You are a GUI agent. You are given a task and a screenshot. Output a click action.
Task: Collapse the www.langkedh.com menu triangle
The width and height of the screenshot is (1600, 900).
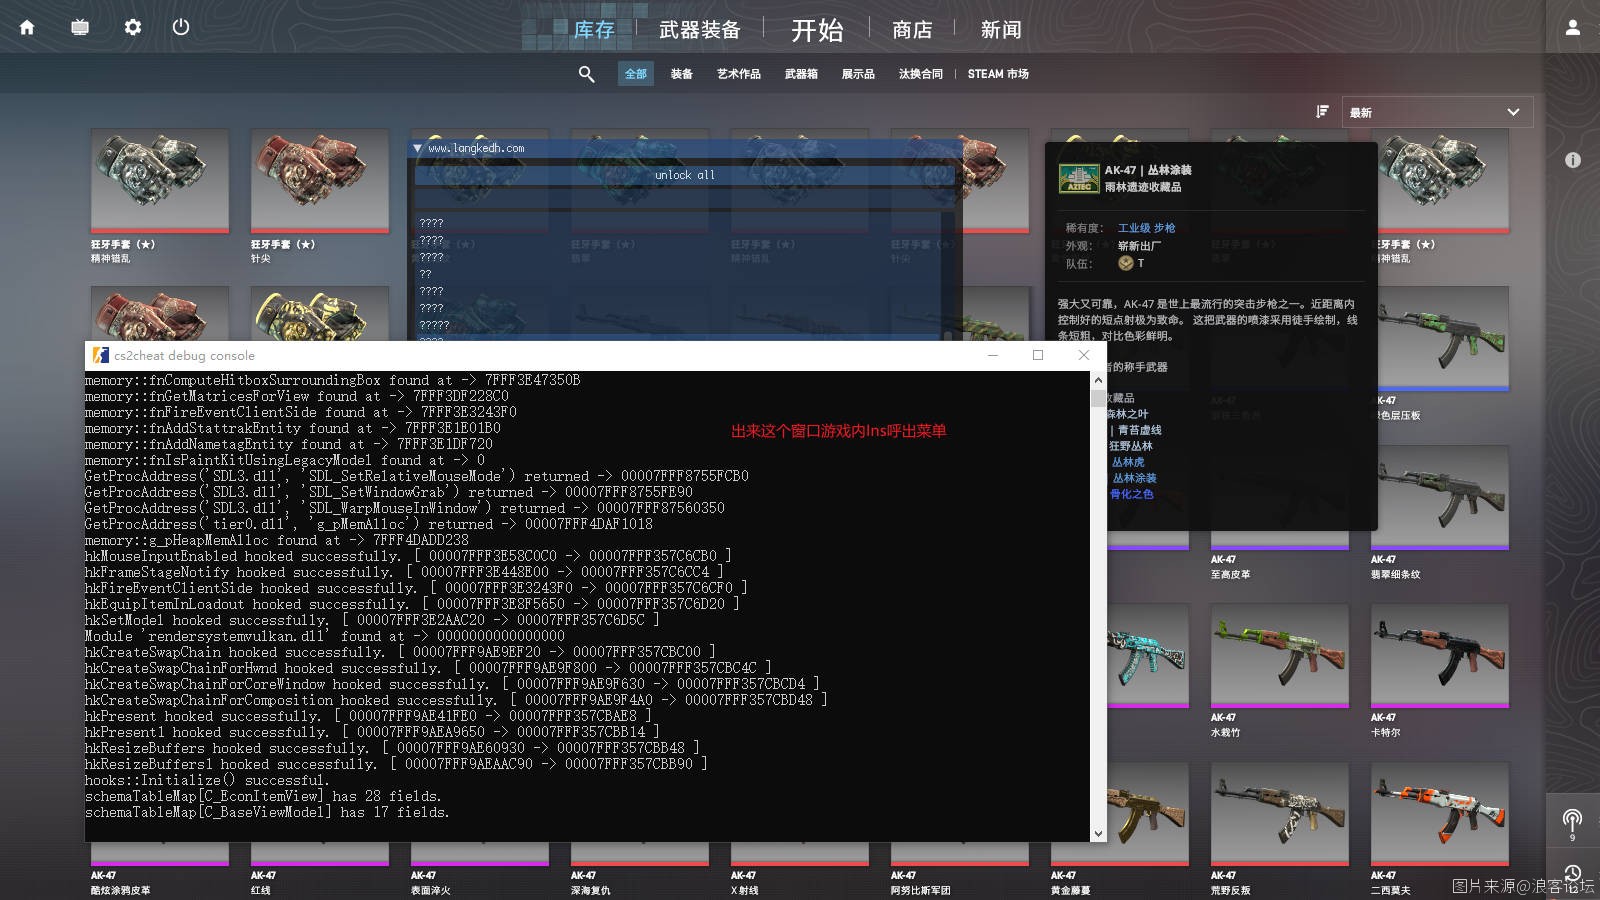418,148
